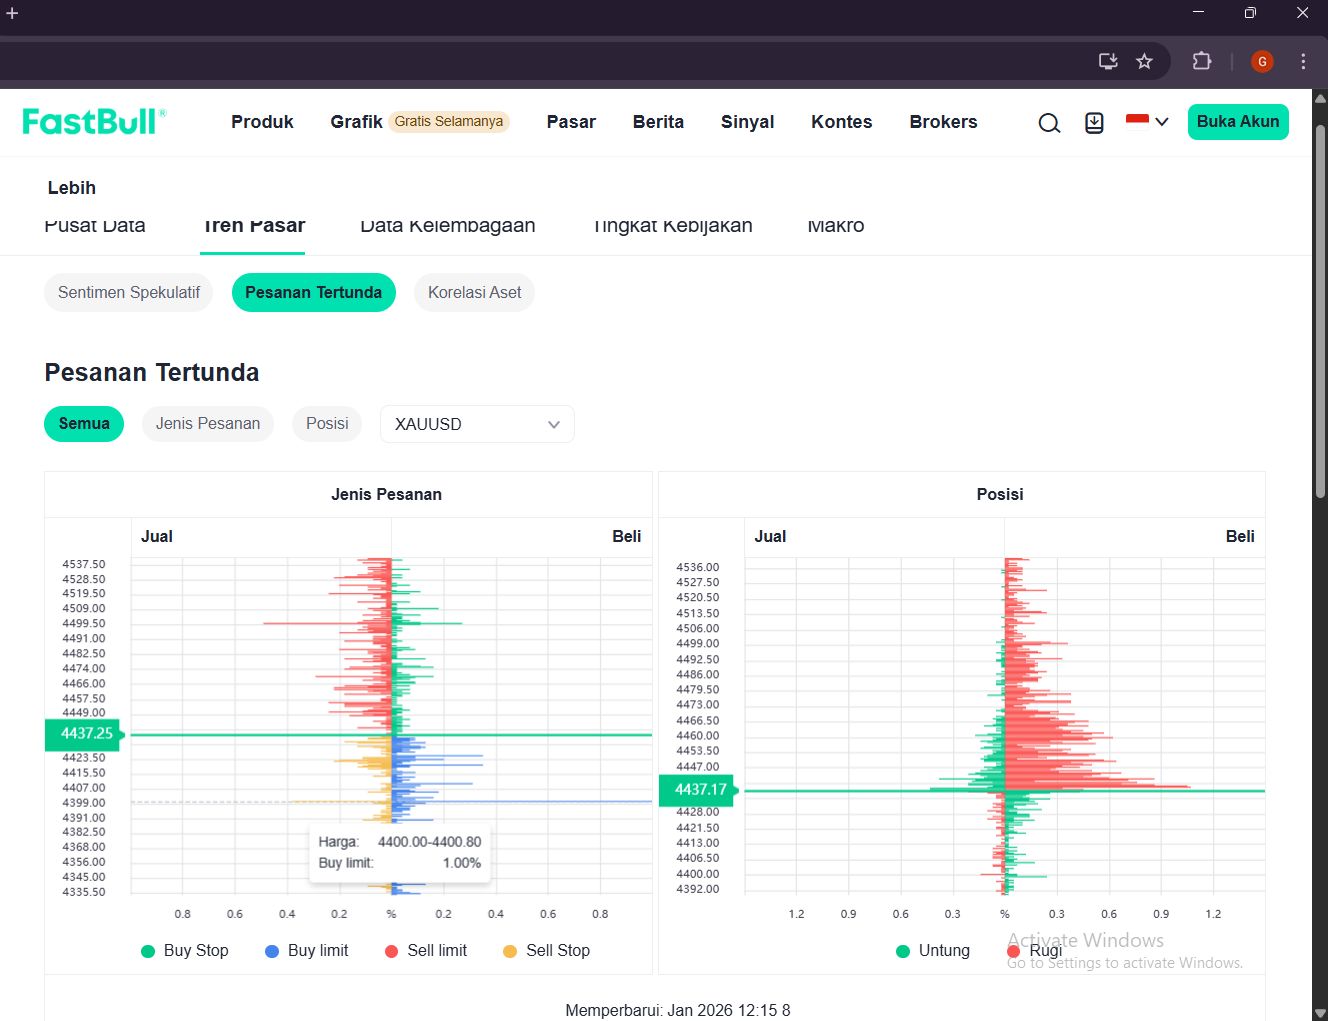Bookmark this page with star icon
This screenshot has width=1328, height=1021.
pyautogui.click(x=1144, y=62)
